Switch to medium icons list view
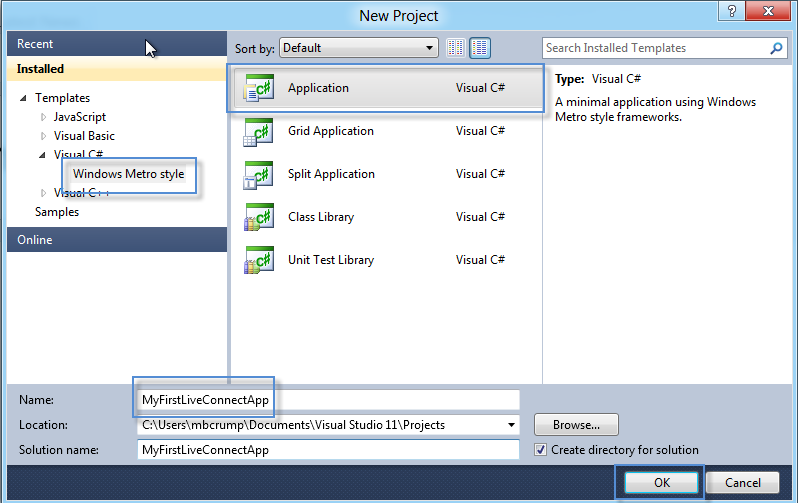 click(x=480, y=48)
